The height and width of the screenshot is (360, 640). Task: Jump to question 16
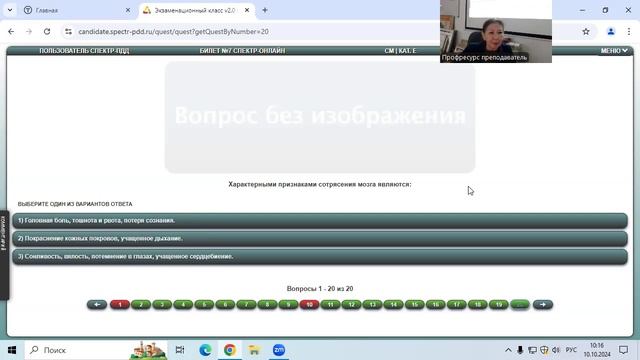coord(436,304)
